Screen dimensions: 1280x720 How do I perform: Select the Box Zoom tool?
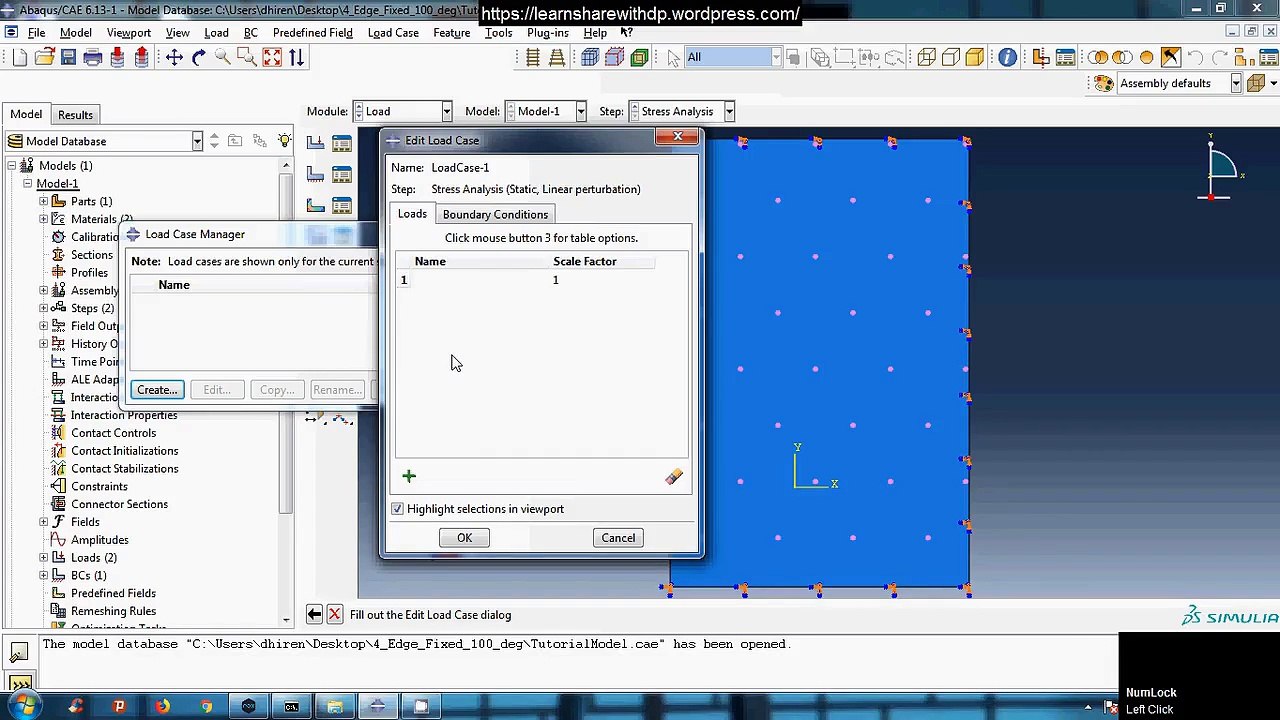247,58
